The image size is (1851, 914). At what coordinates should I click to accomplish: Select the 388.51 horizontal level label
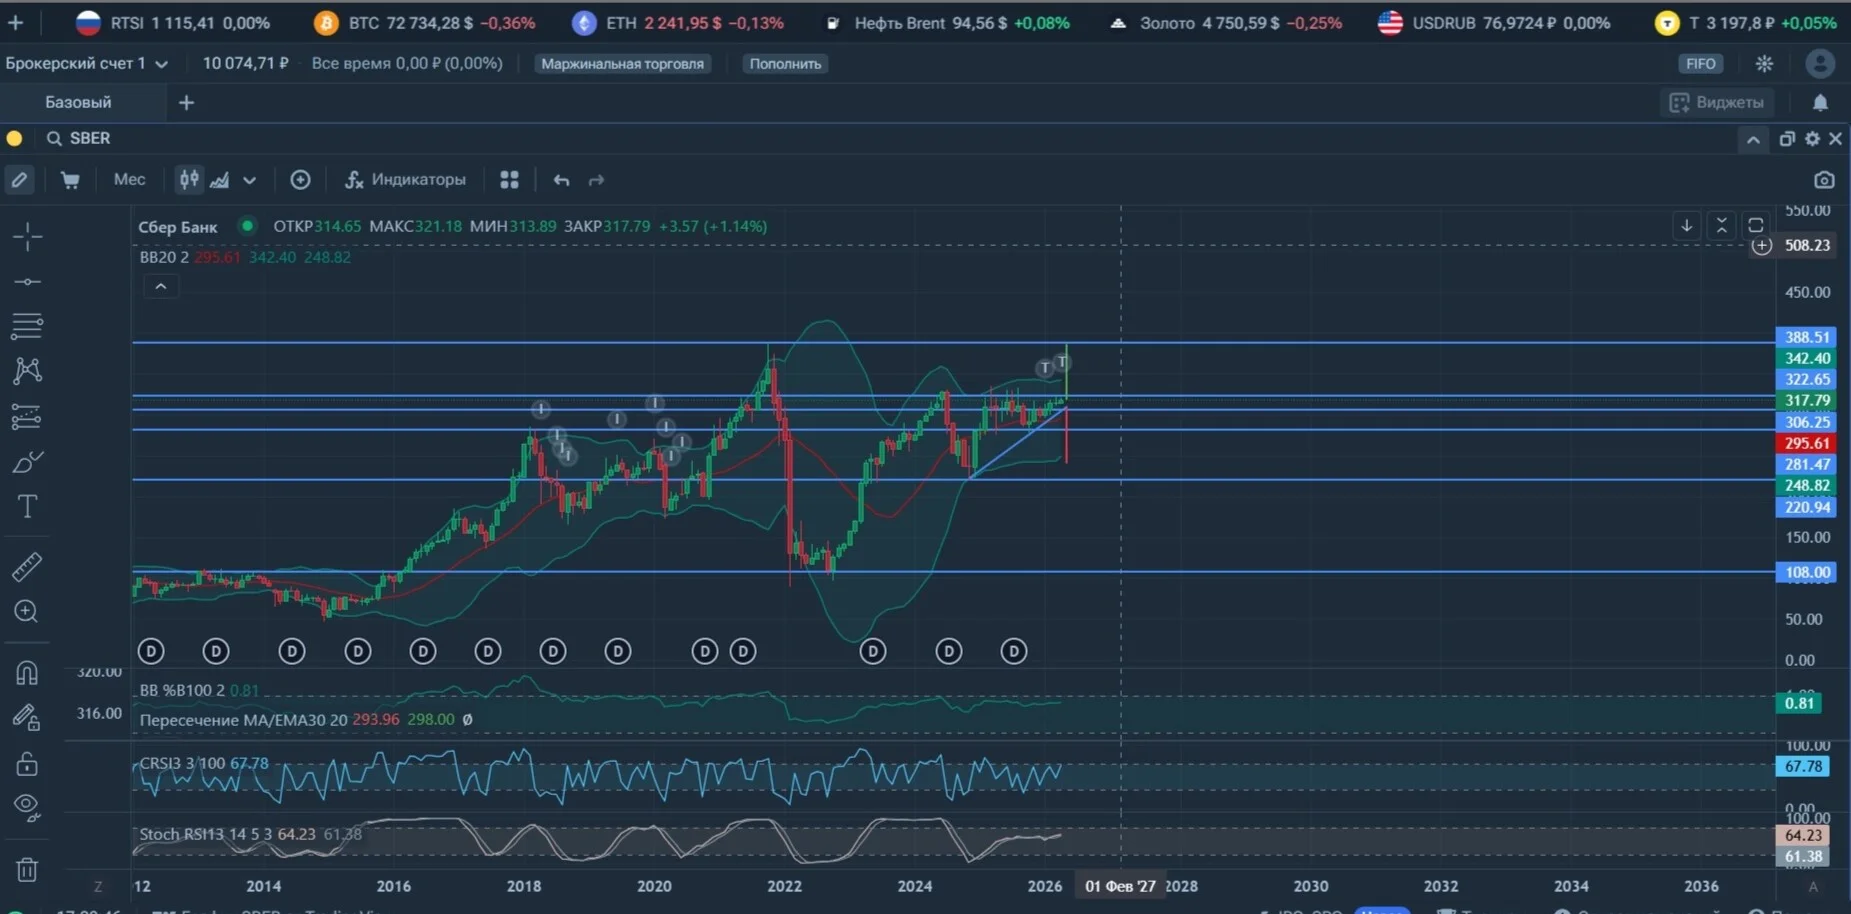pos(1806,338)
